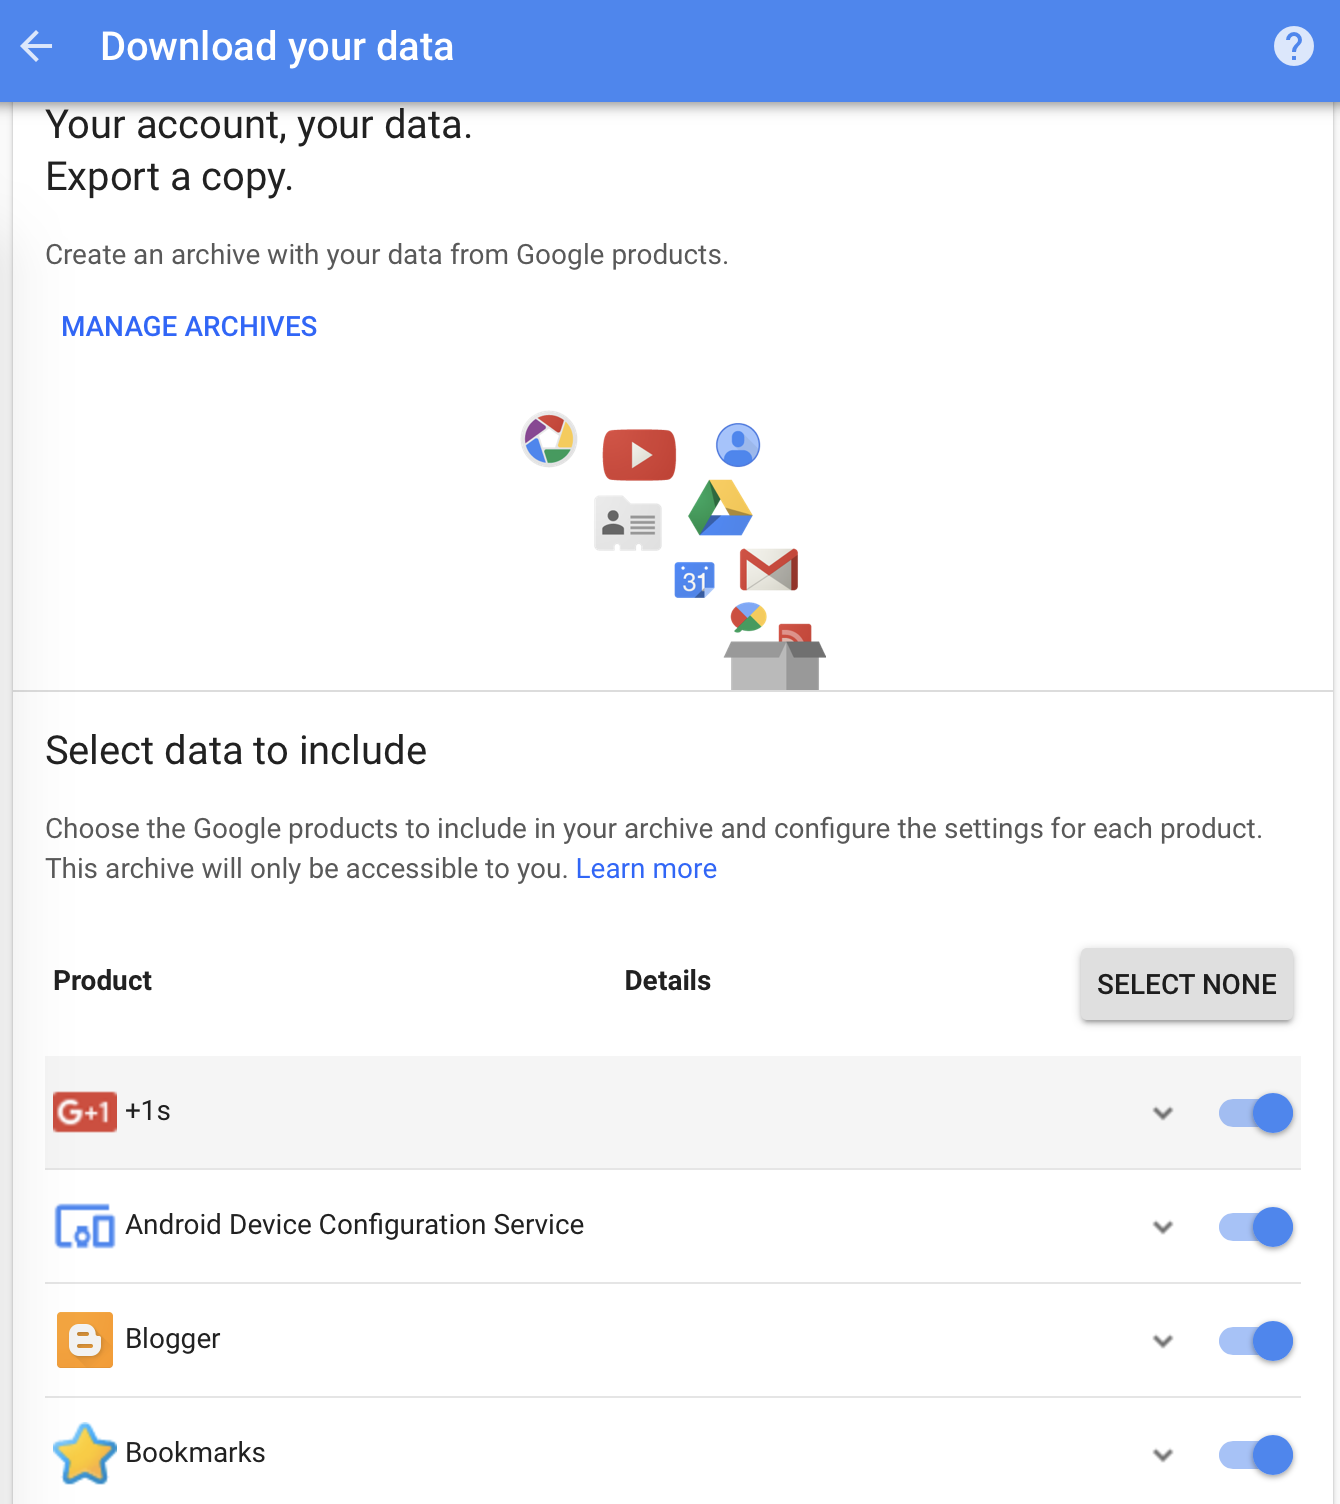Expand the Bookmarks details chevron
This screenshot has width=1340, height=1504.
click(1162, 1455)
